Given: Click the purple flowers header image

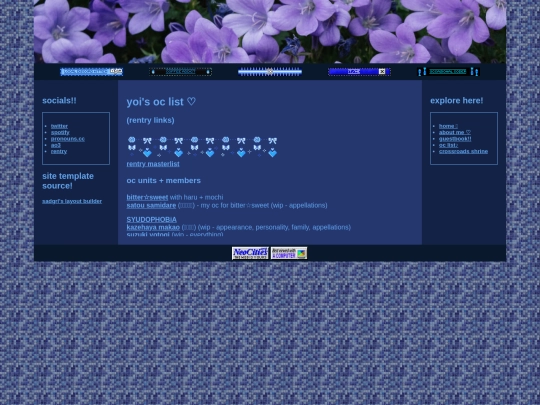Looking at the screenshot, I should (x=270, y=31).
